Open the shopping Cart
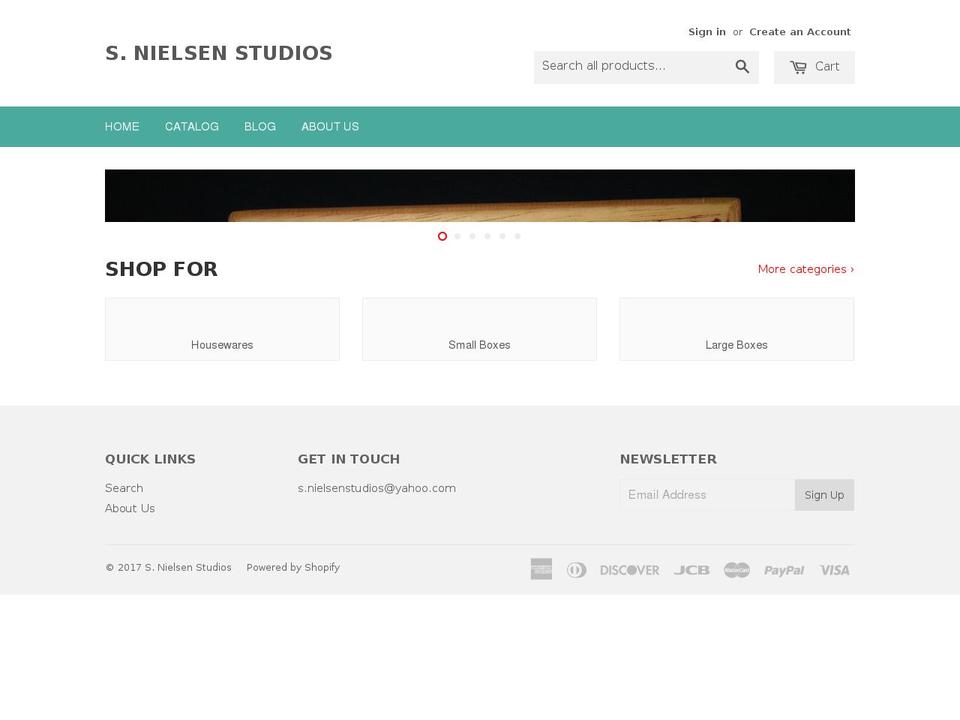Screen dimensions: 960x720 click(814, 66)
